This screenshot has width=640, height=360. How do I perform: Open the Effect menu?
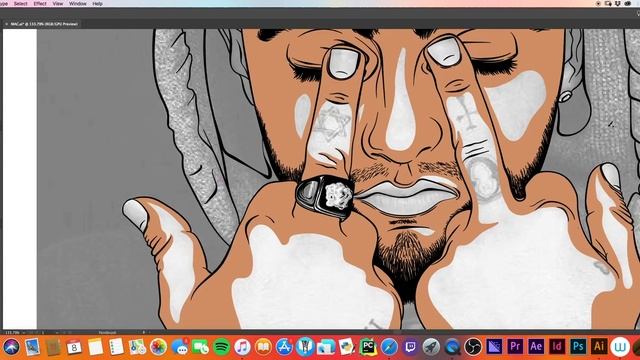[40, 4]
